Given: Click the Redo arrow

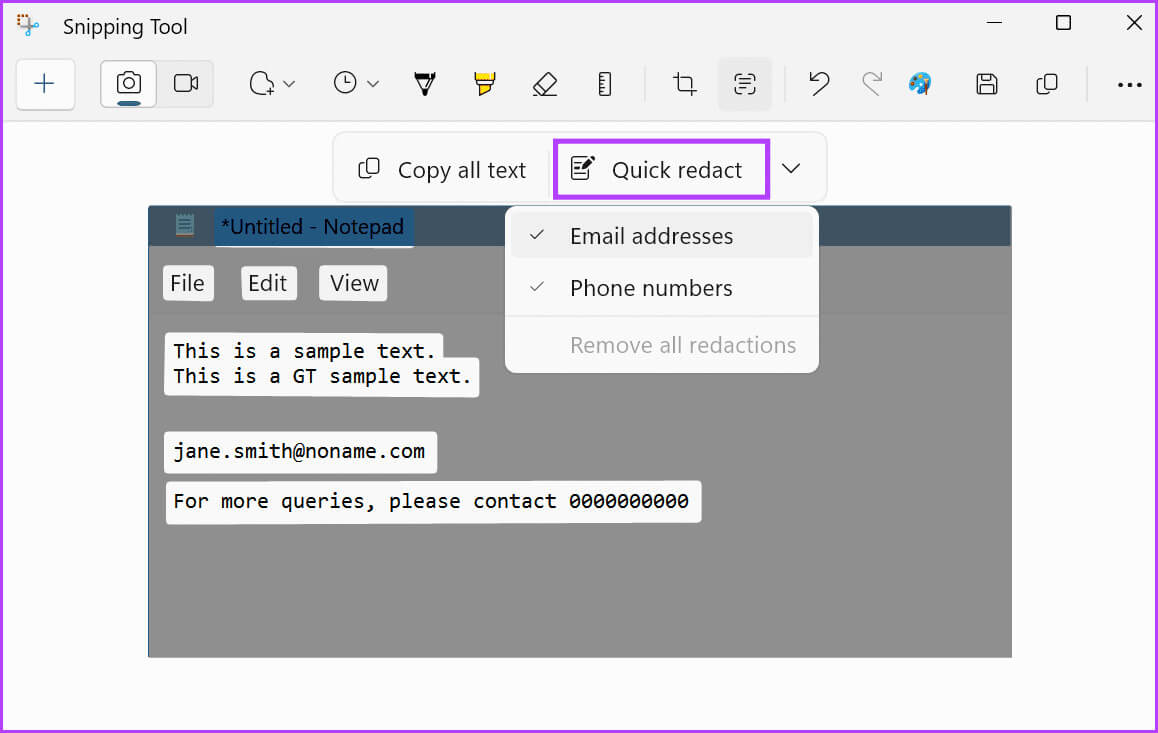Looking at the screenshot, I should click(x=872, y=84).
